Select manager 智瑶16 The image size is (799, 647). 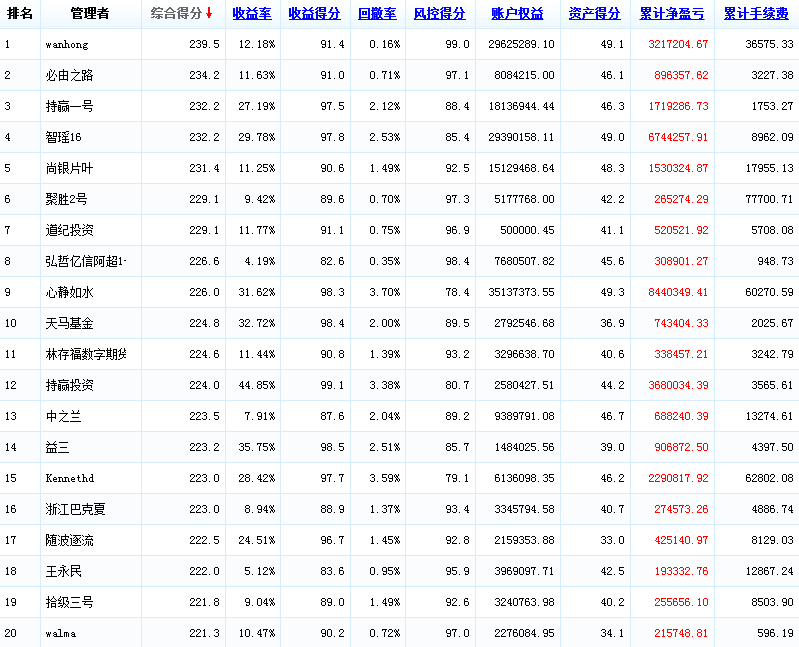(64, 137)
